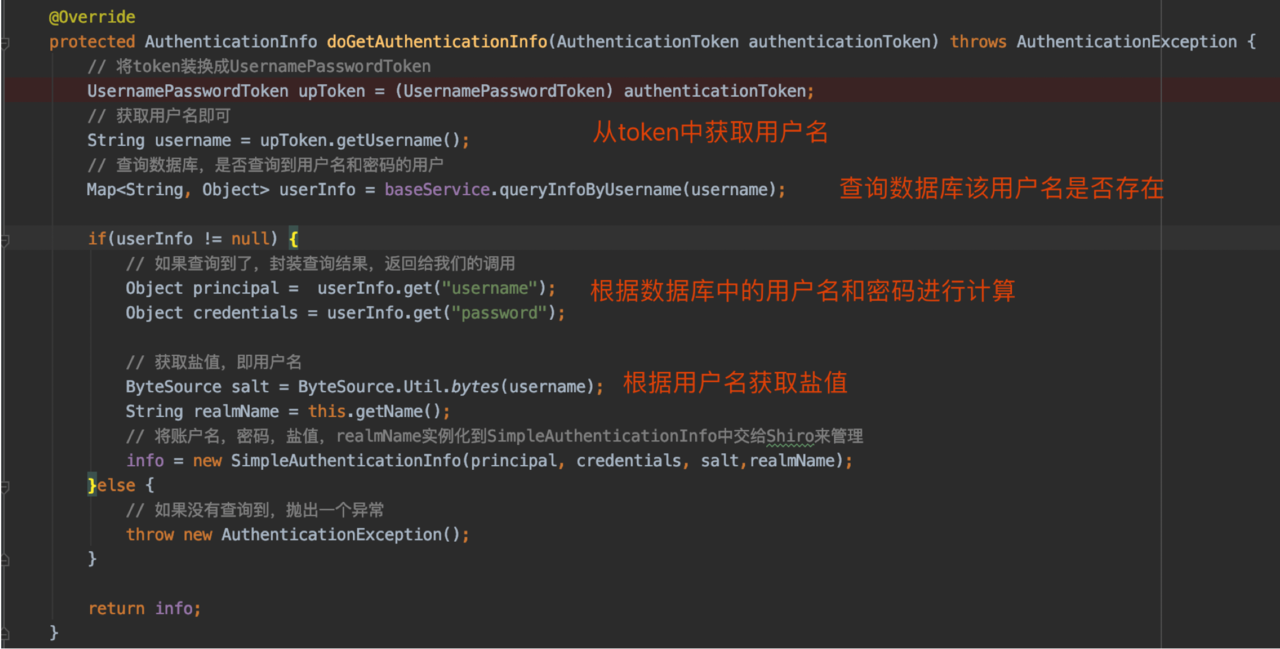Click the return info statement
Screen dimensions: 1280x649
[144, 609]
